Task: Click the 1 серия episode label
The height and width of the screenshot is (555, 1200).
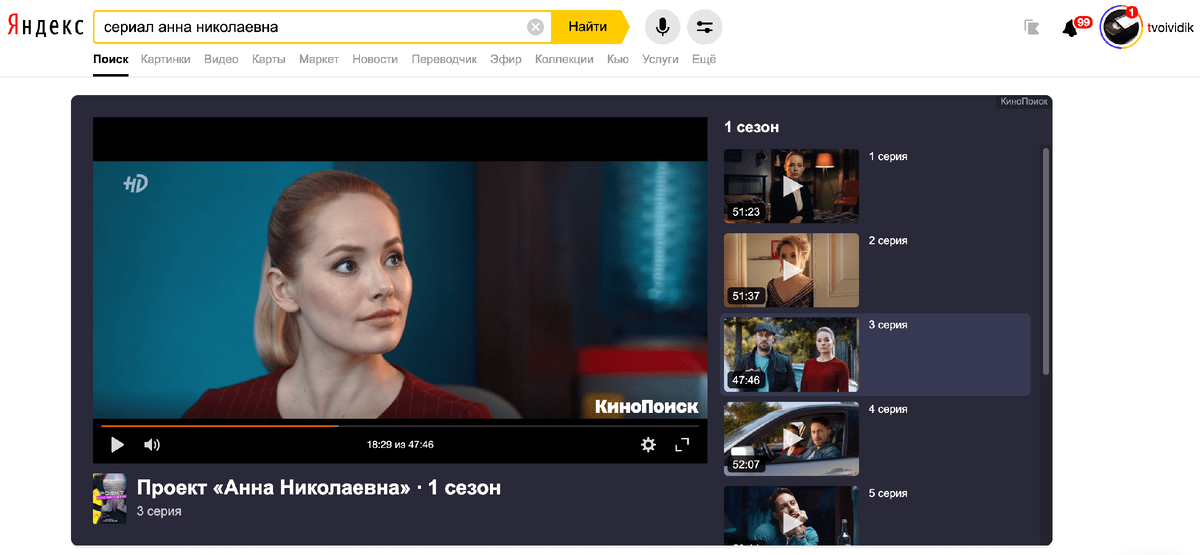Action: coord(888,157)
